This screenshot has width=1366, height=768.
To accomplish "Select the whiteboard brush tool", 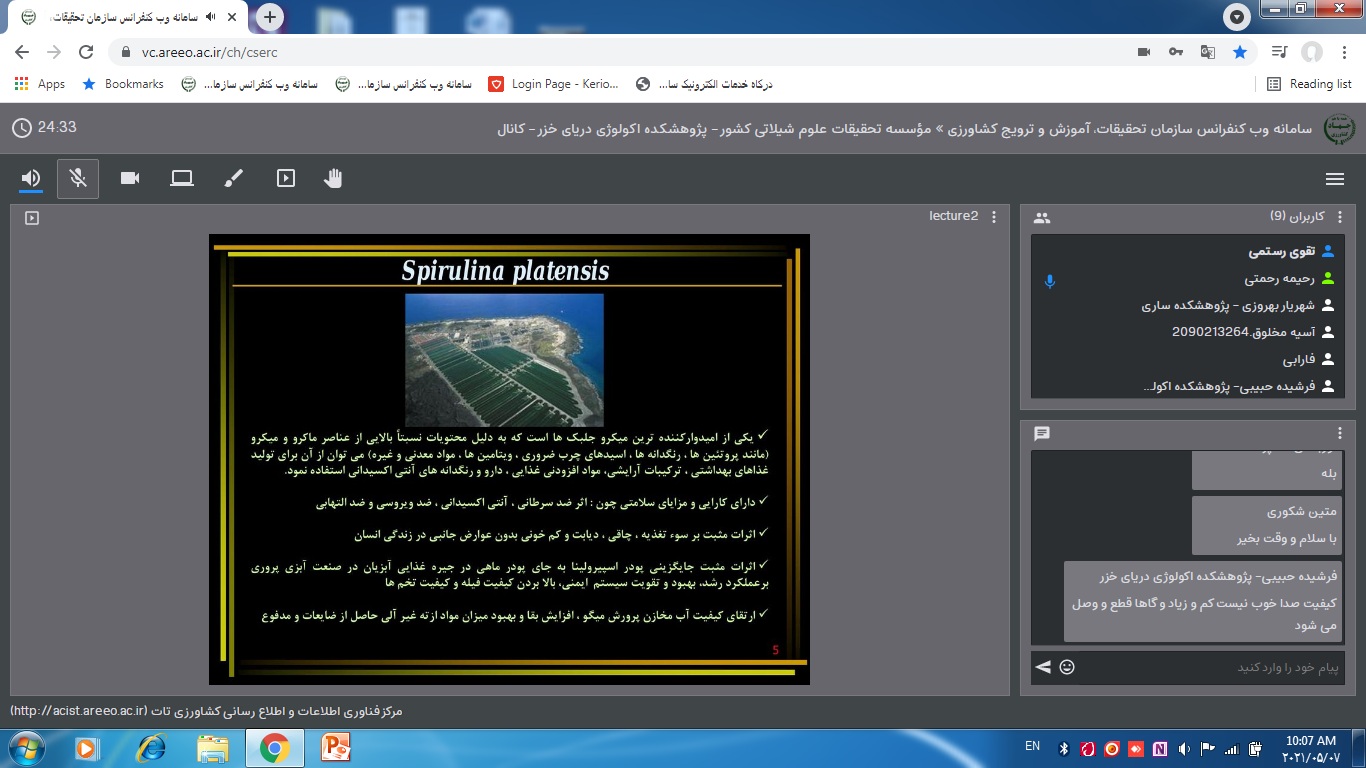I will [x=233, y=178].
